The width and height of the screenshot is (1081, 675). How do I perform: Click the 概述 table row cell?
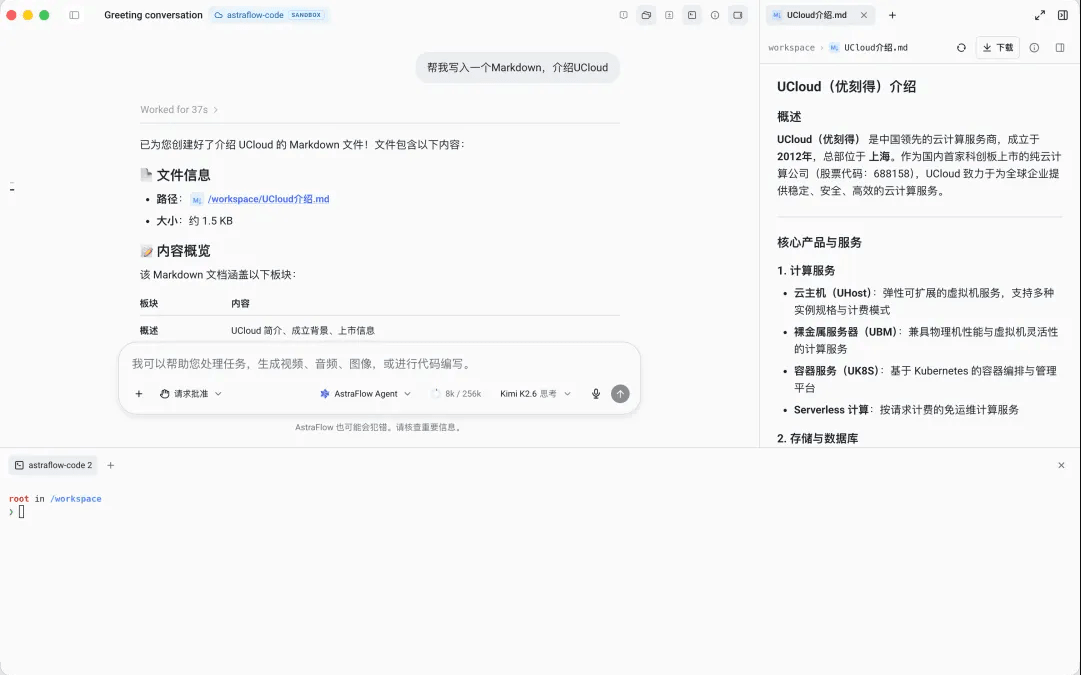(149, 331)
